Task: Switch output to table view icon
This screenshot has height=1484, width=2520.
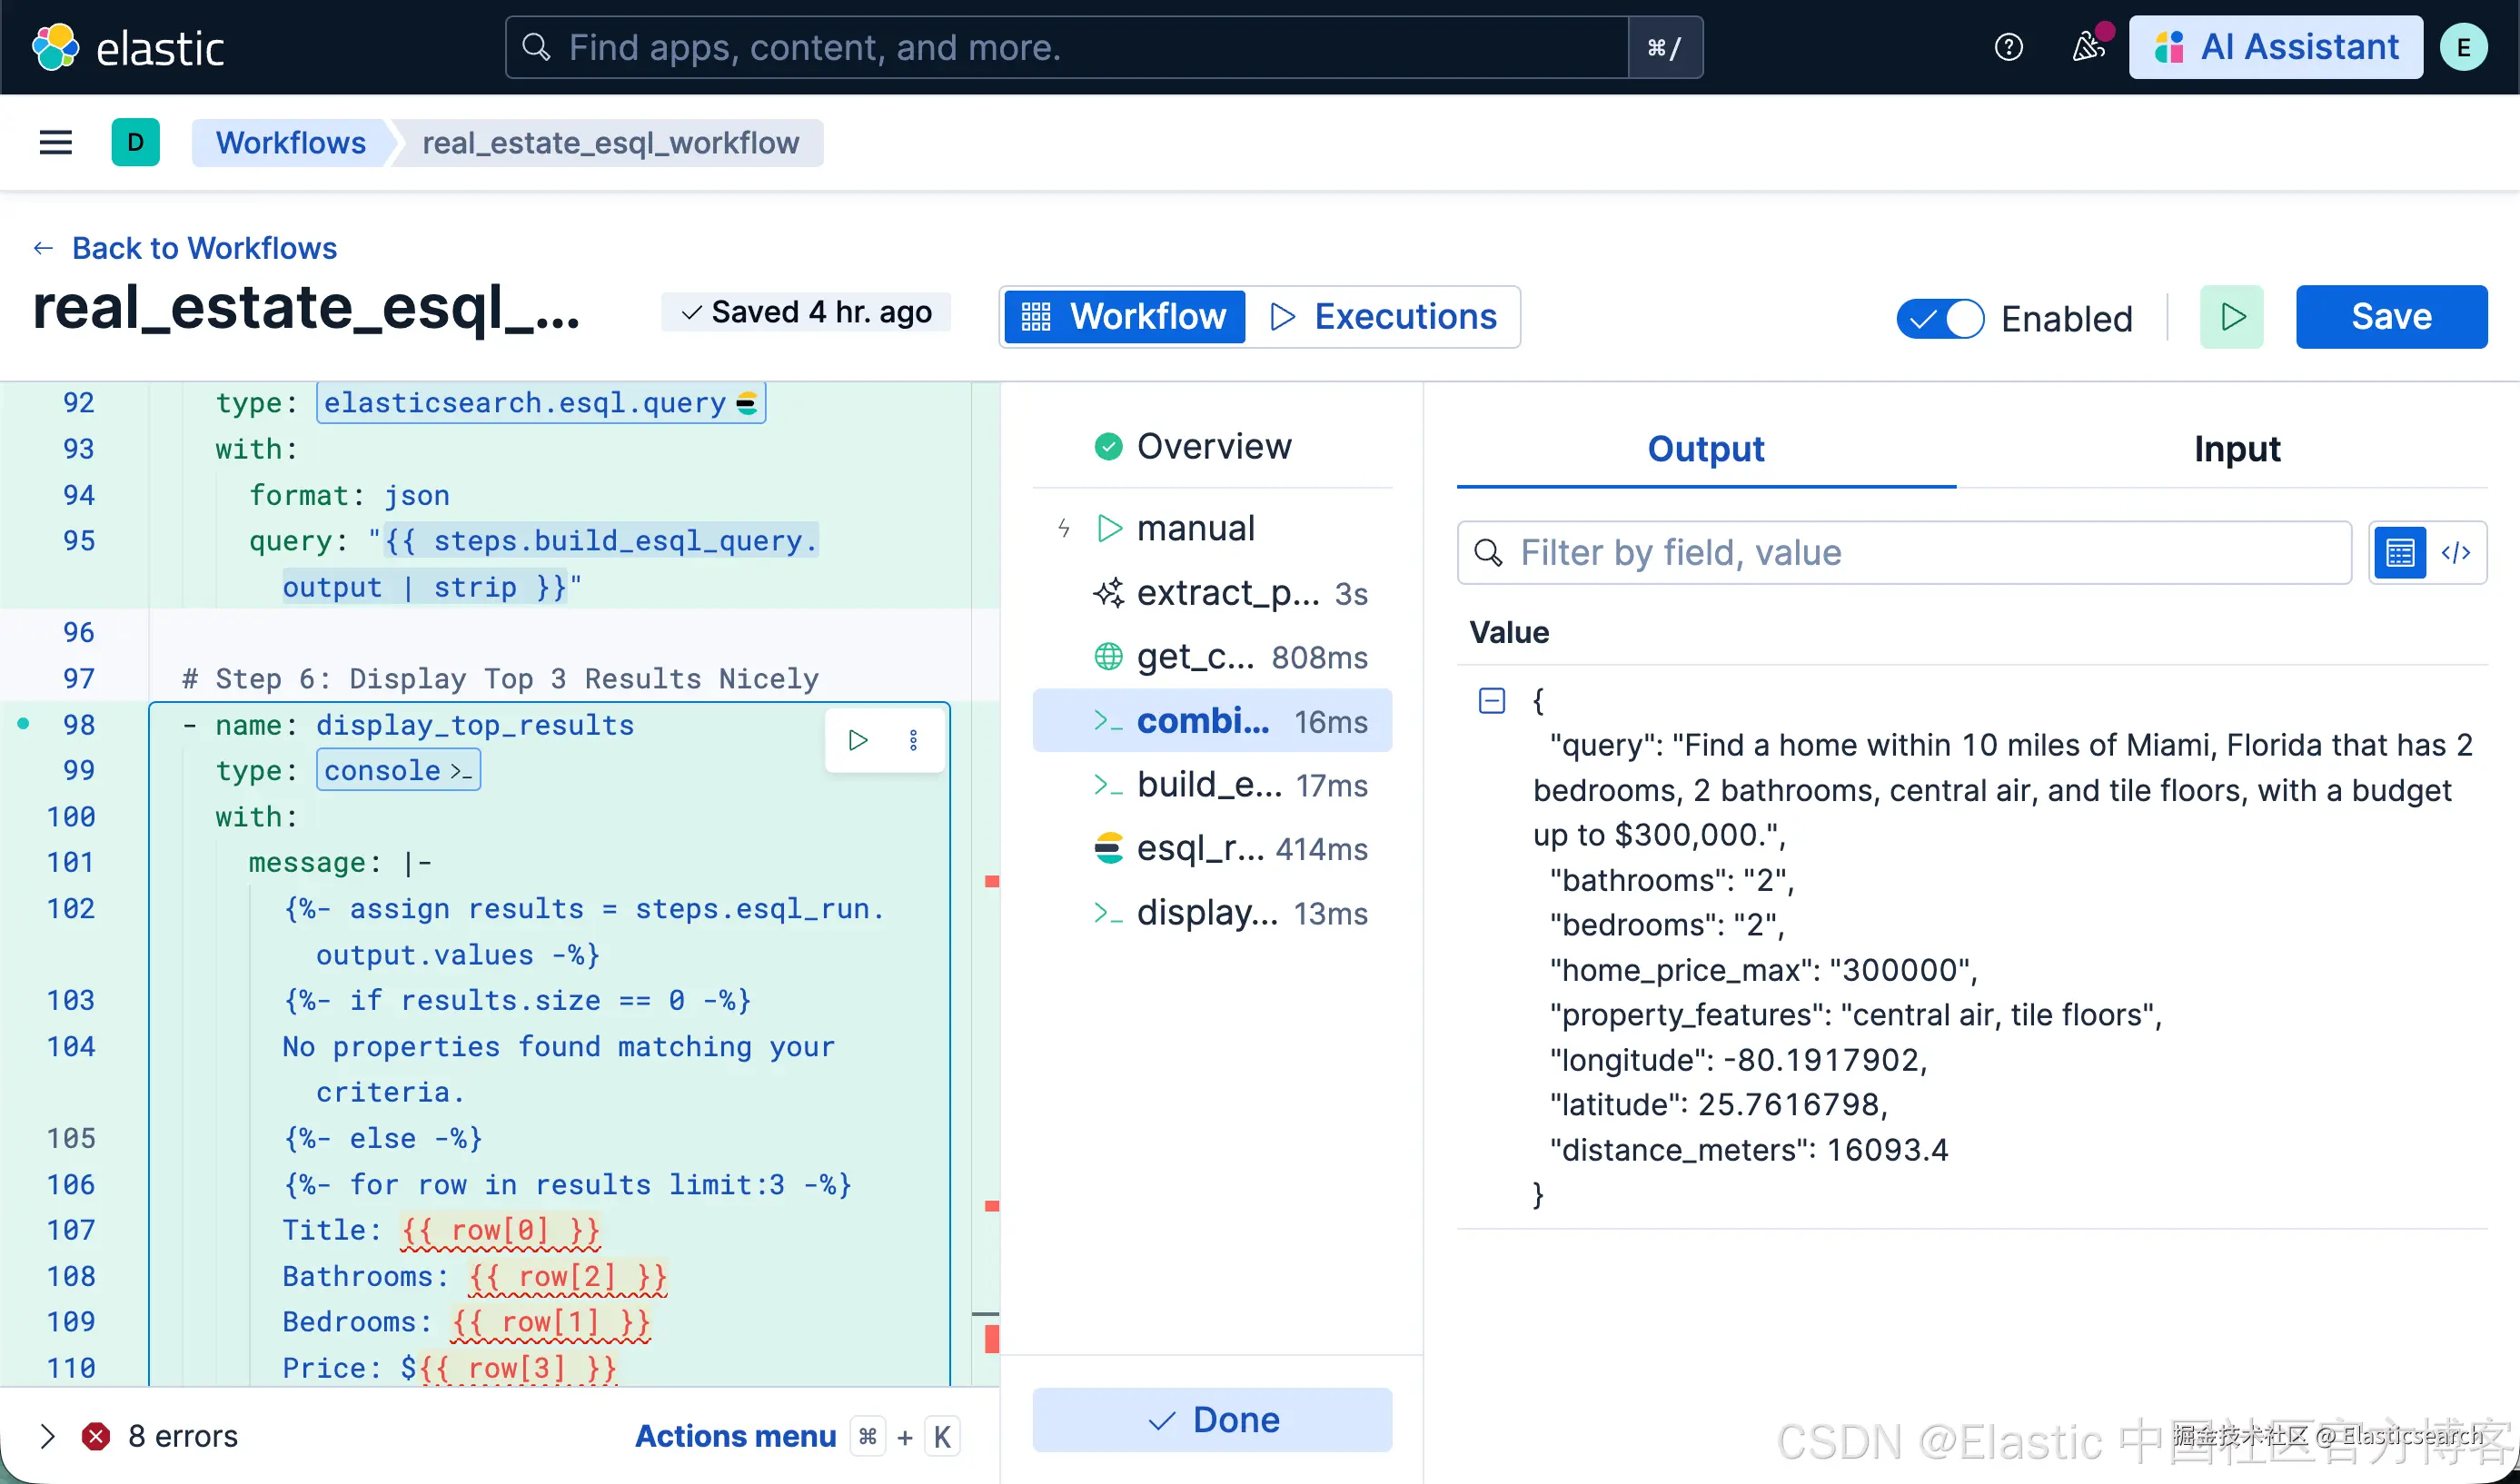Action: click(x=2400, y=553)
